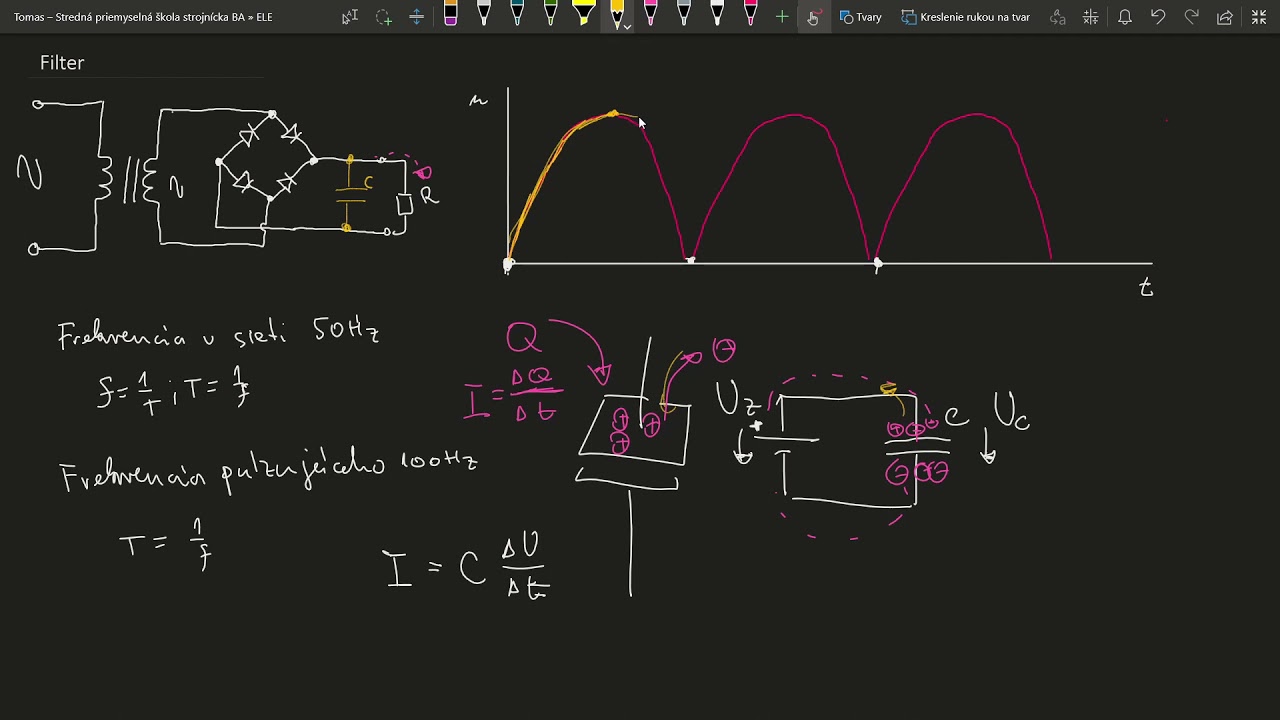Select the gray-tipped pen

point(684,15)
